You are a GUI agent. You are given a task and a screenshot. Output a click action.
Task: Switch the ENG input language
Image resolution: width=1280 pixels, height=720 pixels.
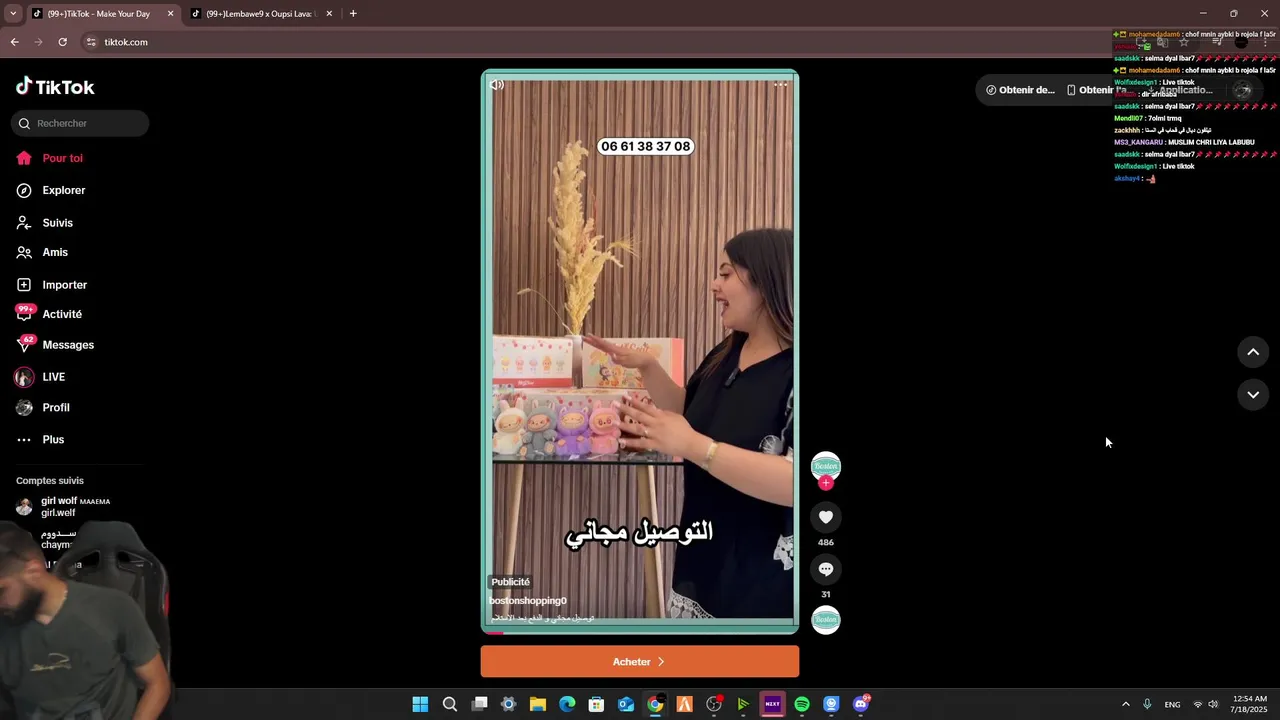coord(1172,704)
